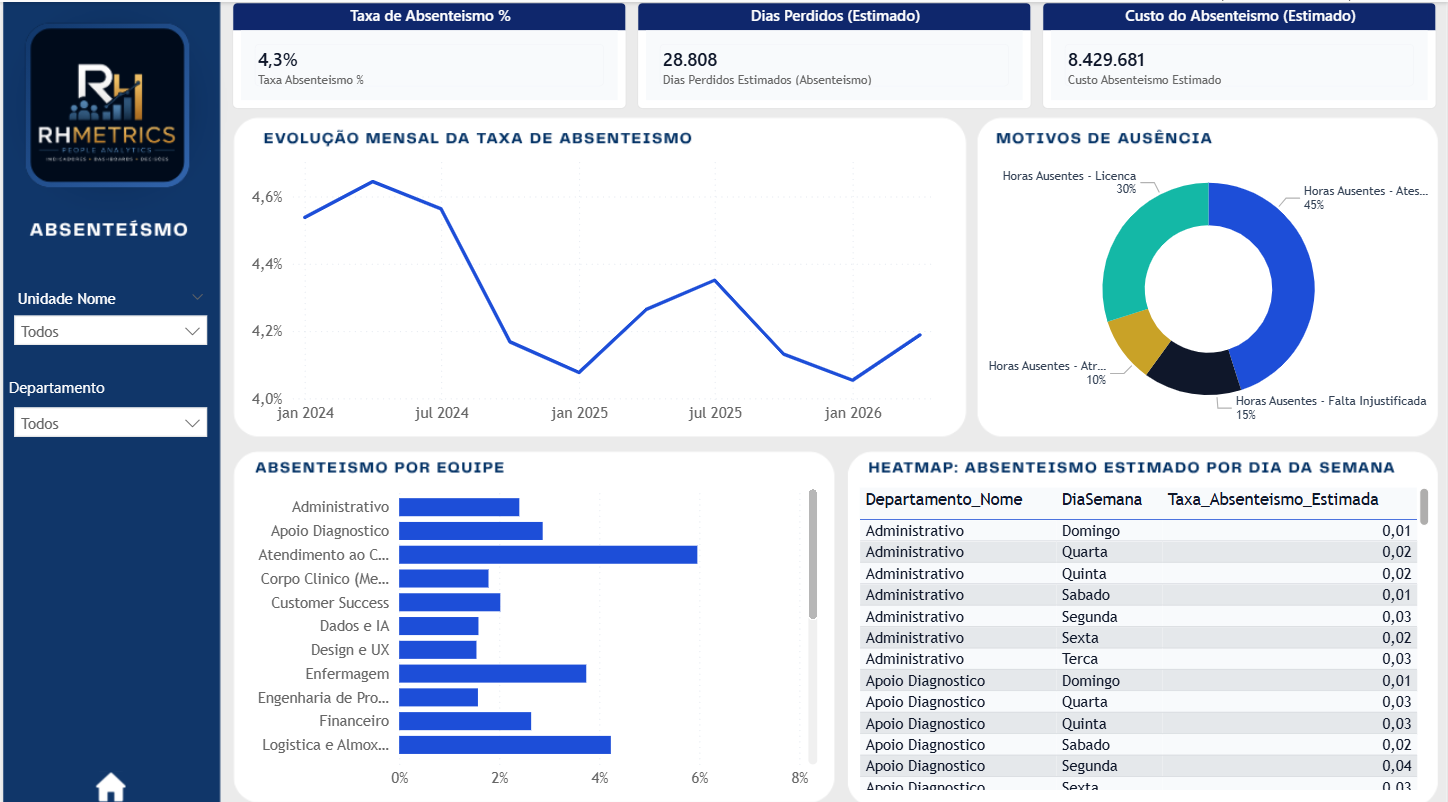Click the Administrativo Terca row
1448x802 pixels.
(1138, 659)
